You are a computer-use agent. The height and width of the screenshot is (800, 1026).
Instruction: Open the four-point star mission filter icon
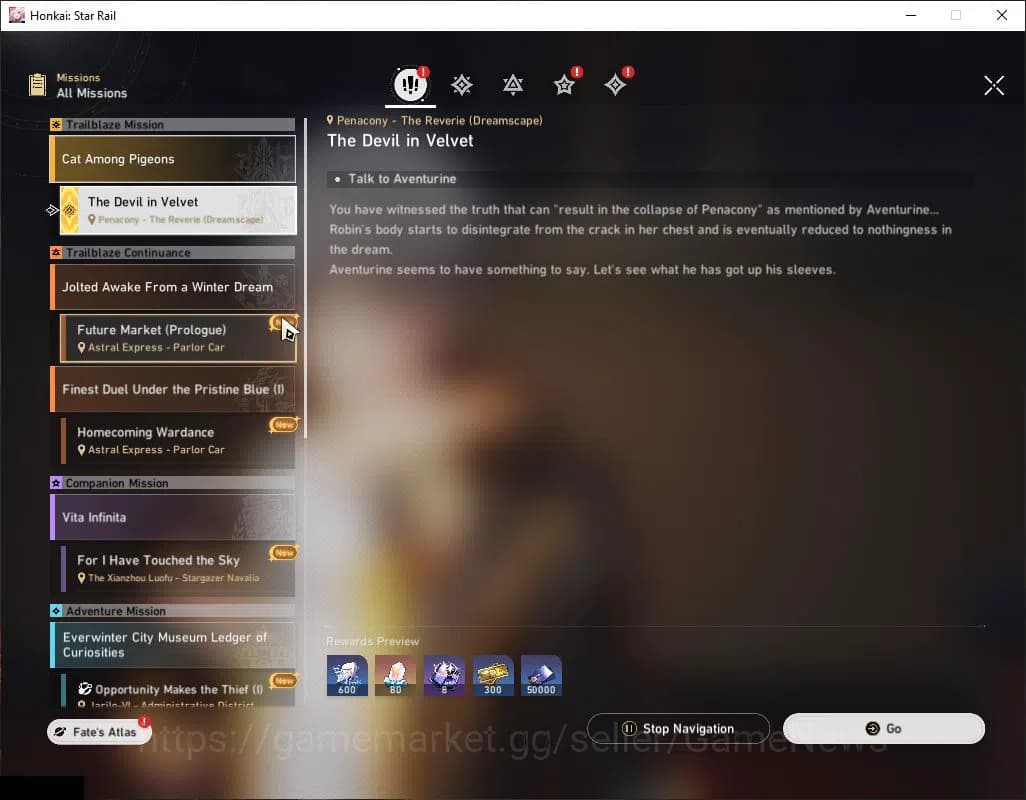tap(461, 85)
